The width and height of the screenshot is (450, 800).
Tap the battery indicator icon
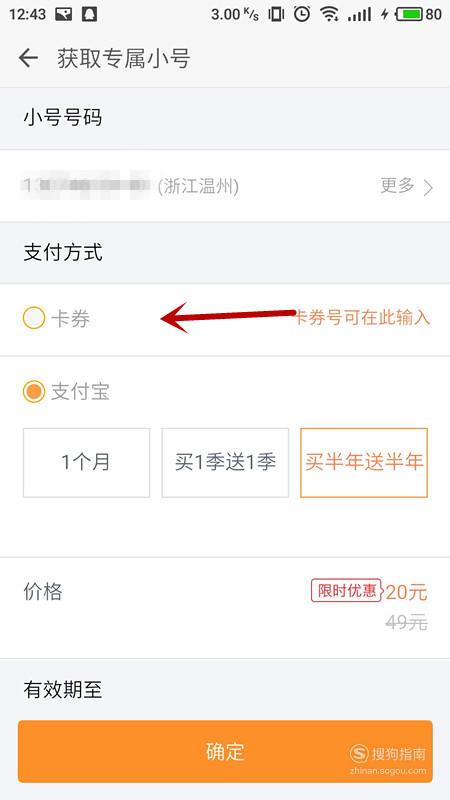coord(410,14)
